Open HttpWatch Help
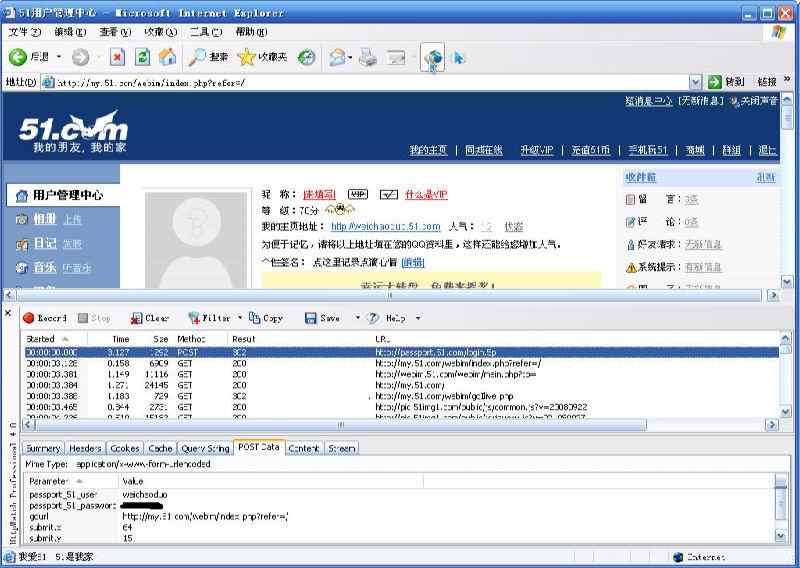Image resolution: width=800 pixels, height=568 pixels. 386,318
